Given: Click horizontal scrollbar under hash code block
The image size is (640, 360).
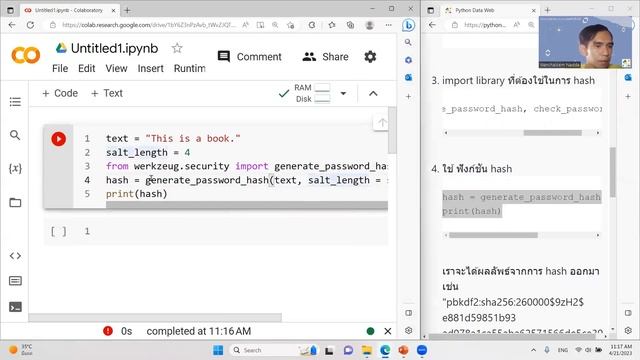Looking at the screenshot, I should click(x=493, y=235).
